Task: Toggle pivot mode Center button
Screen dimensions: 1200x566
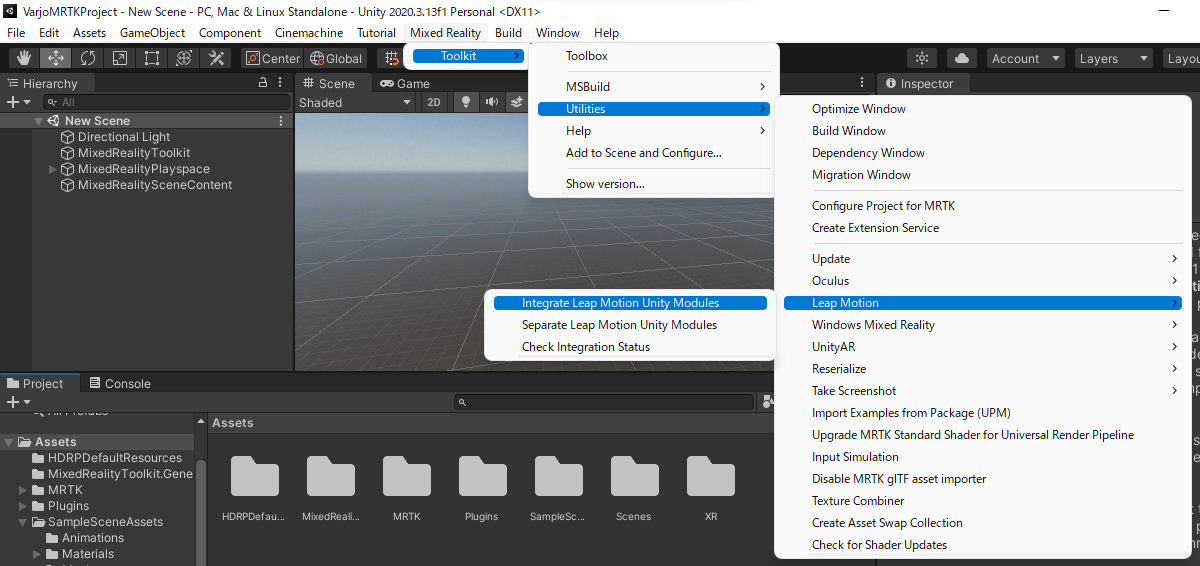Action: [272, 58]
